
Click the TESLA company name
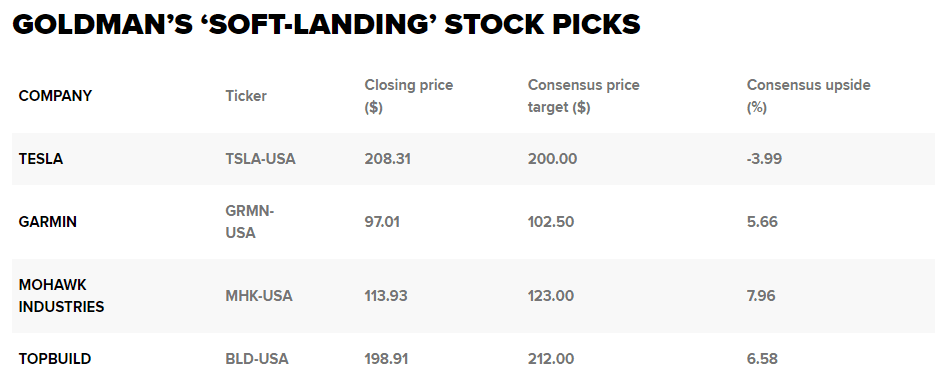point(41,159)
